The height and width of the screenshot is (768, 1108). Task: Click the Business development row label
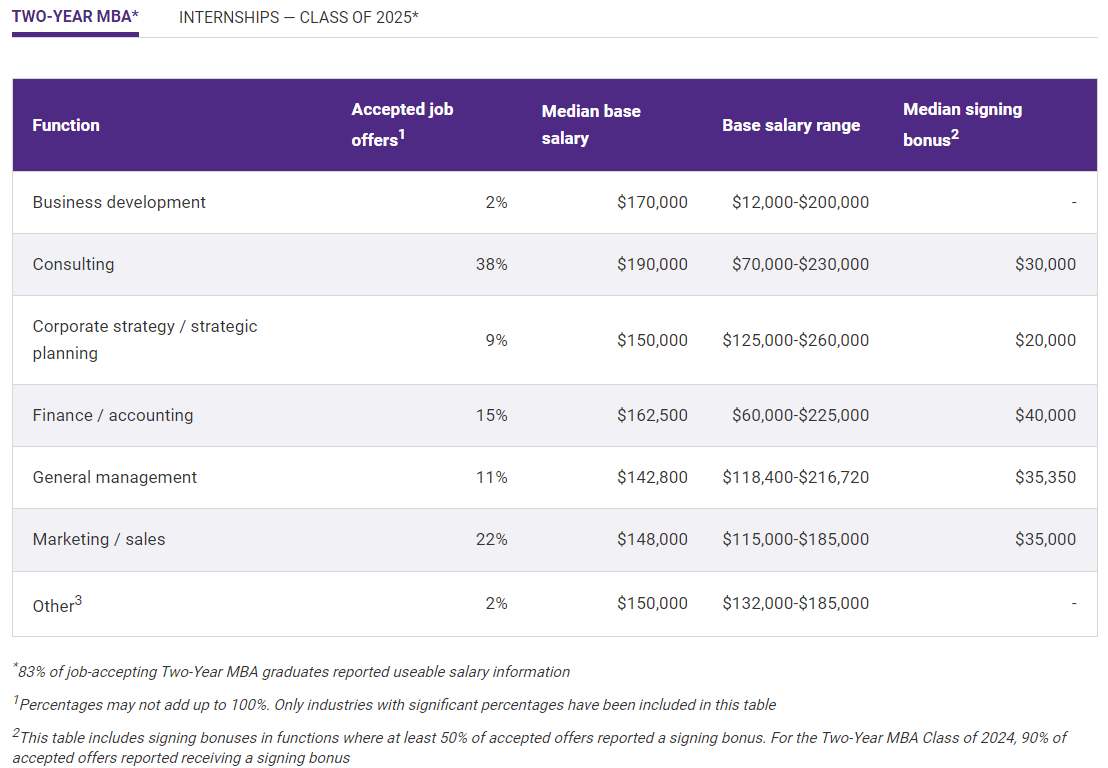point(119,202)
